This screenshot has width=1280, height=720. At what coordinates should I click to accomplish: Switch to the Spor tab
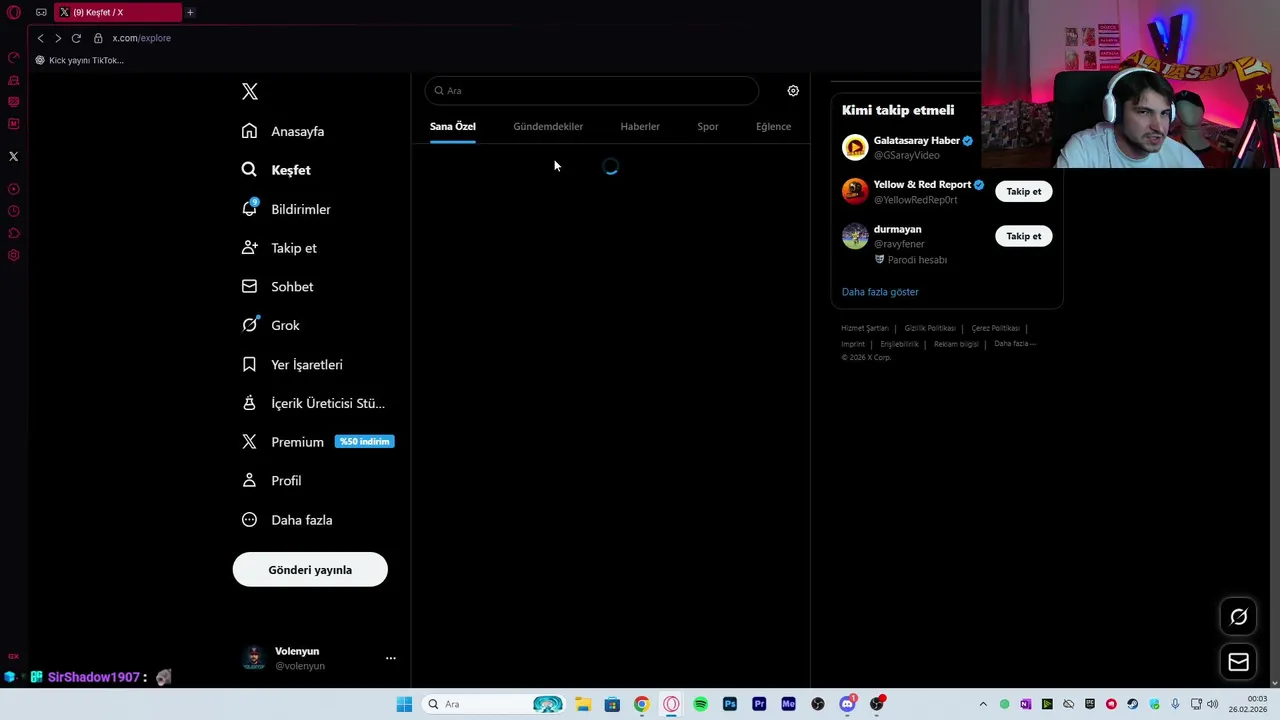pyautogui.click(x=708, y=127)
